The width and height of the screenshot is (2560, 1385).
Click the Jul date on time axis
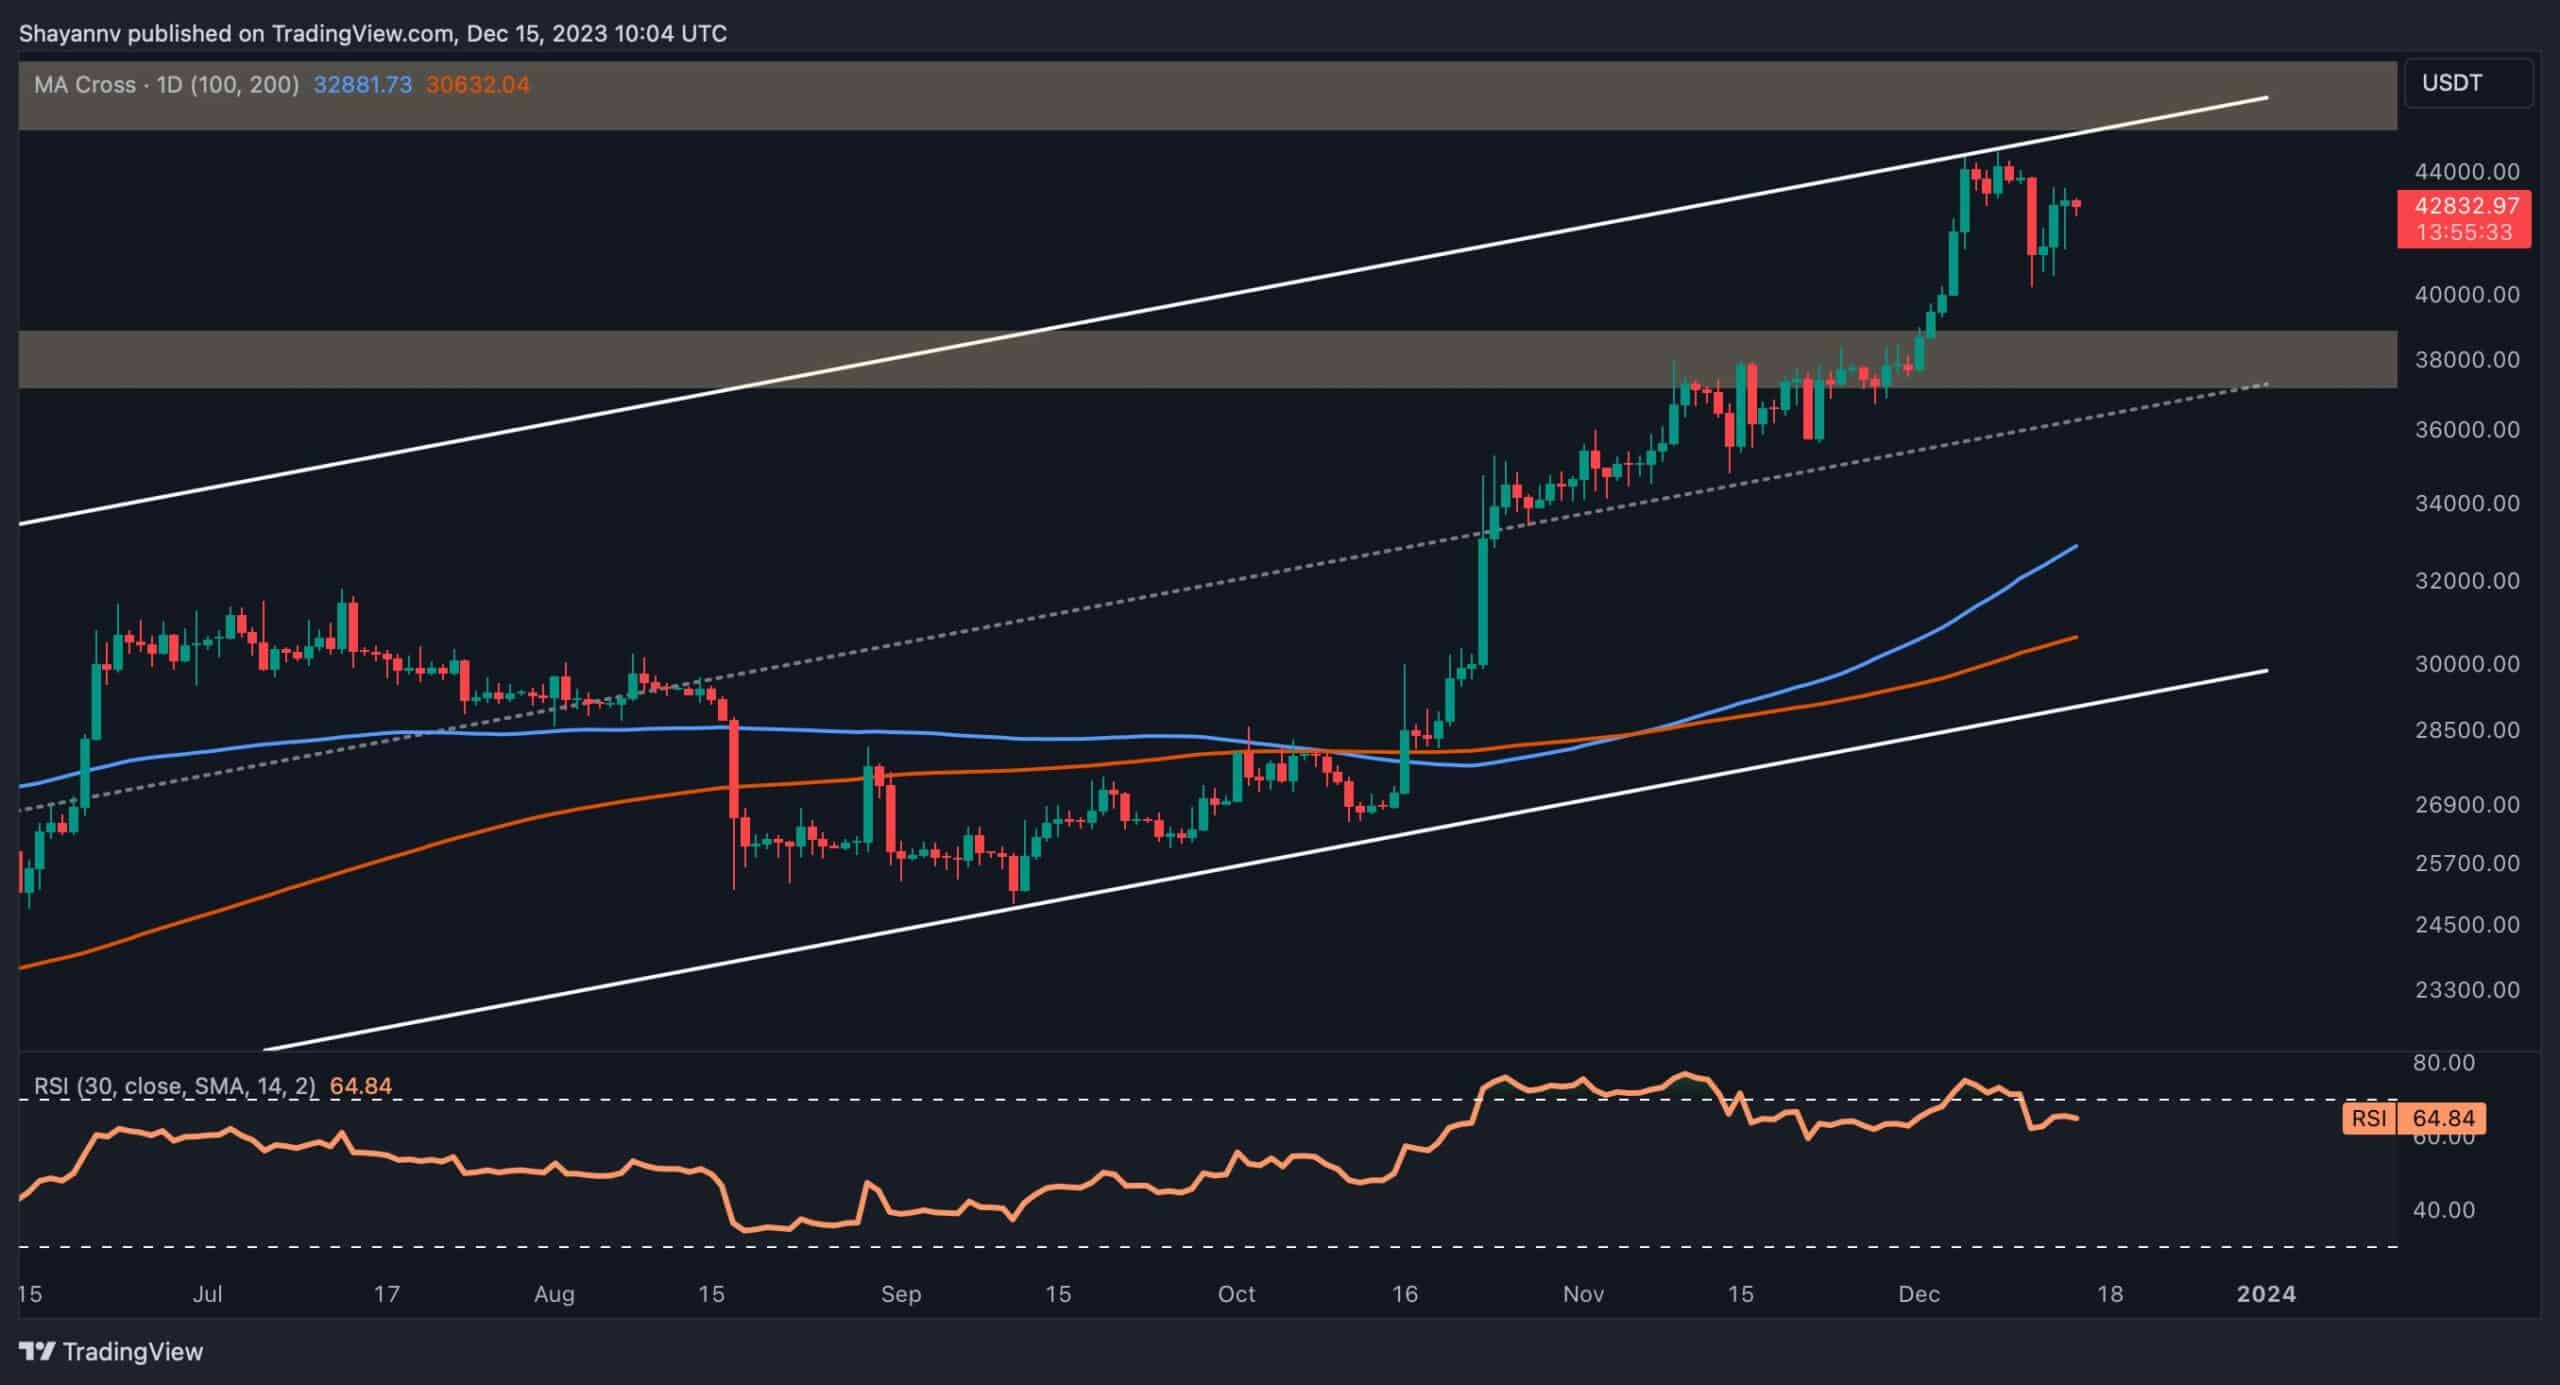tap(207, 1294)
